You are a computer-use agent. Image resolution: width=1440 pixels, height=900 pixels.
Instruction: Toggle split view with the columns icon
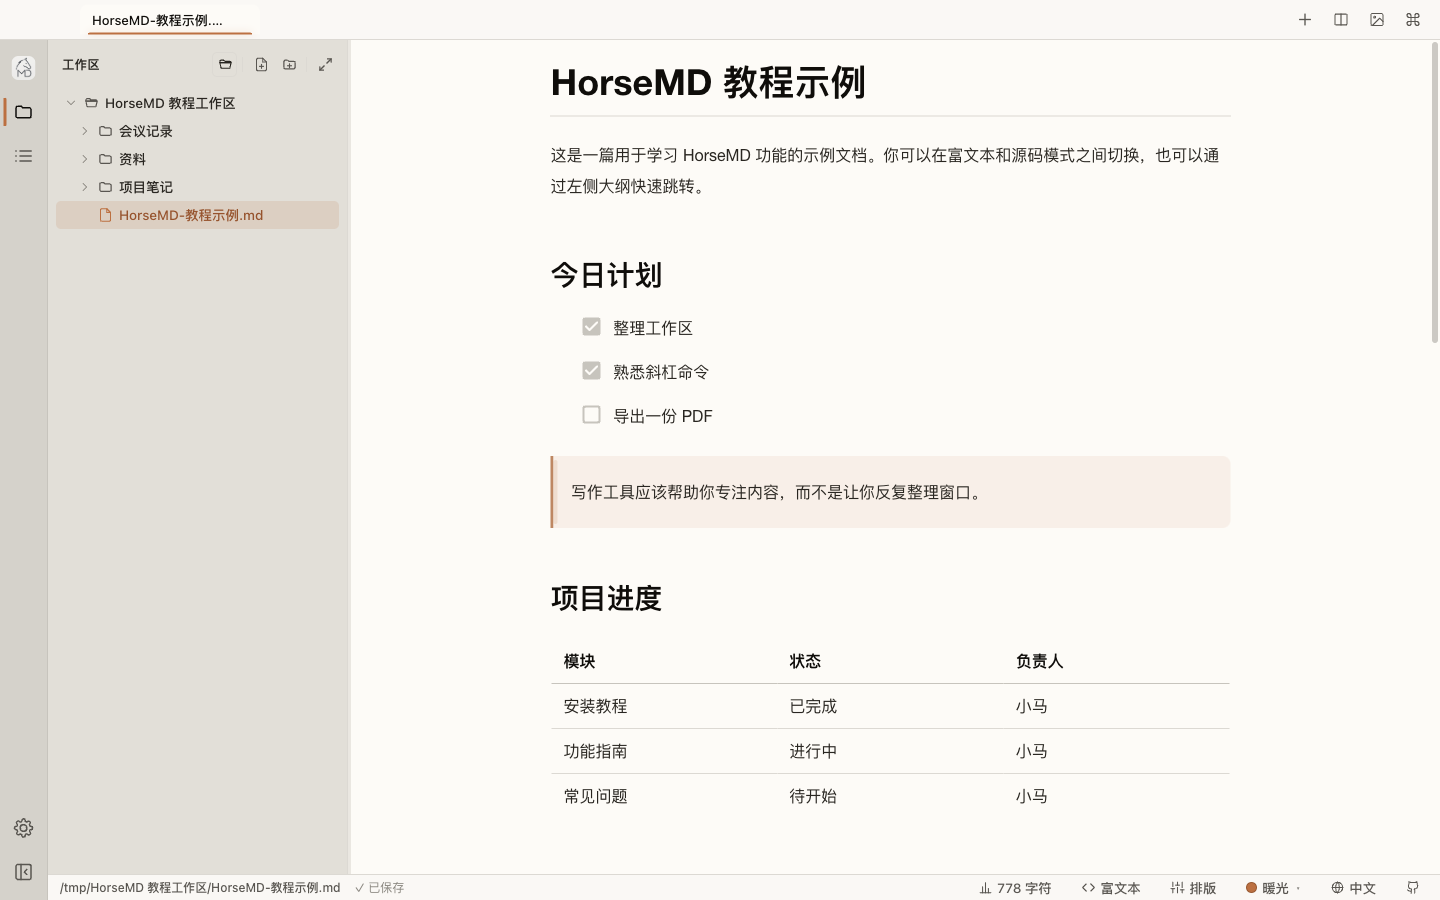pyautogui.click(x=1341, y=20)
